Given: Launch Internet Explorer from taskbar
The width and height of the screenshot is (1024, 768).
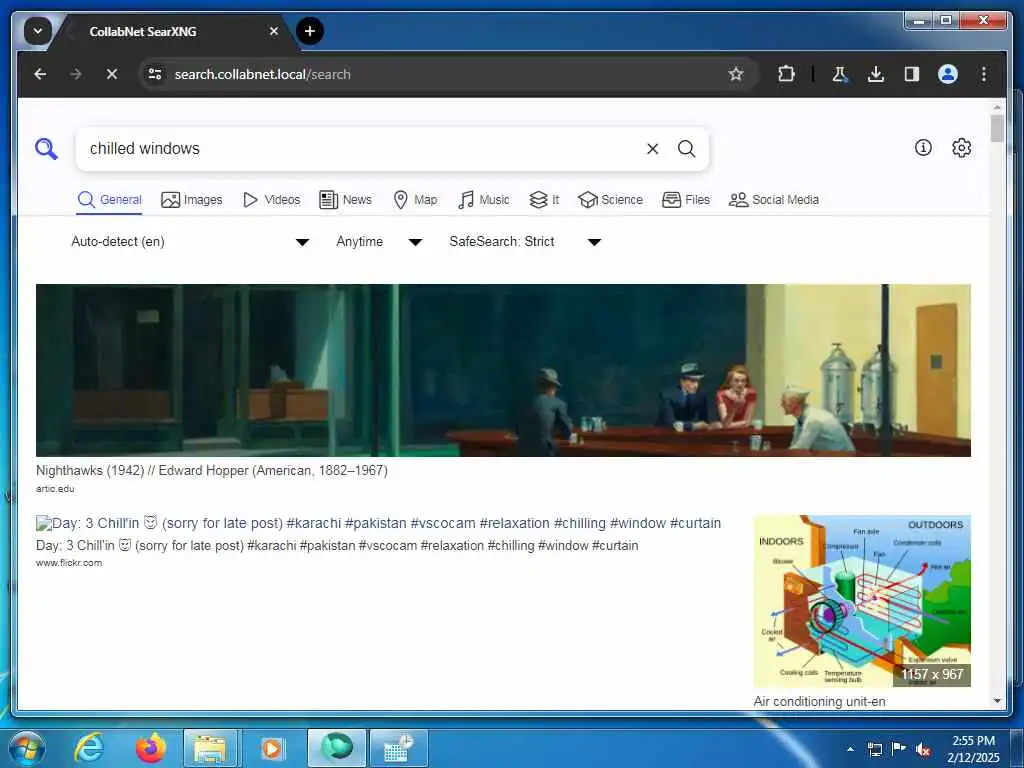Looking at the screenshot, I should (x=89, y=748).
